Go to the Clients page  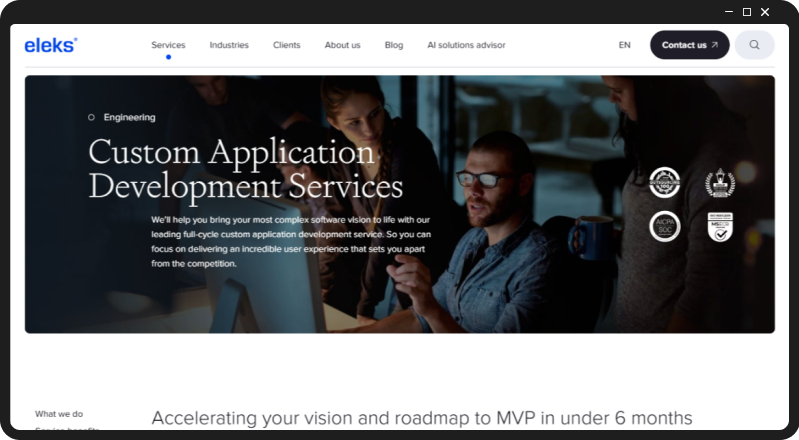coord(286,45)
